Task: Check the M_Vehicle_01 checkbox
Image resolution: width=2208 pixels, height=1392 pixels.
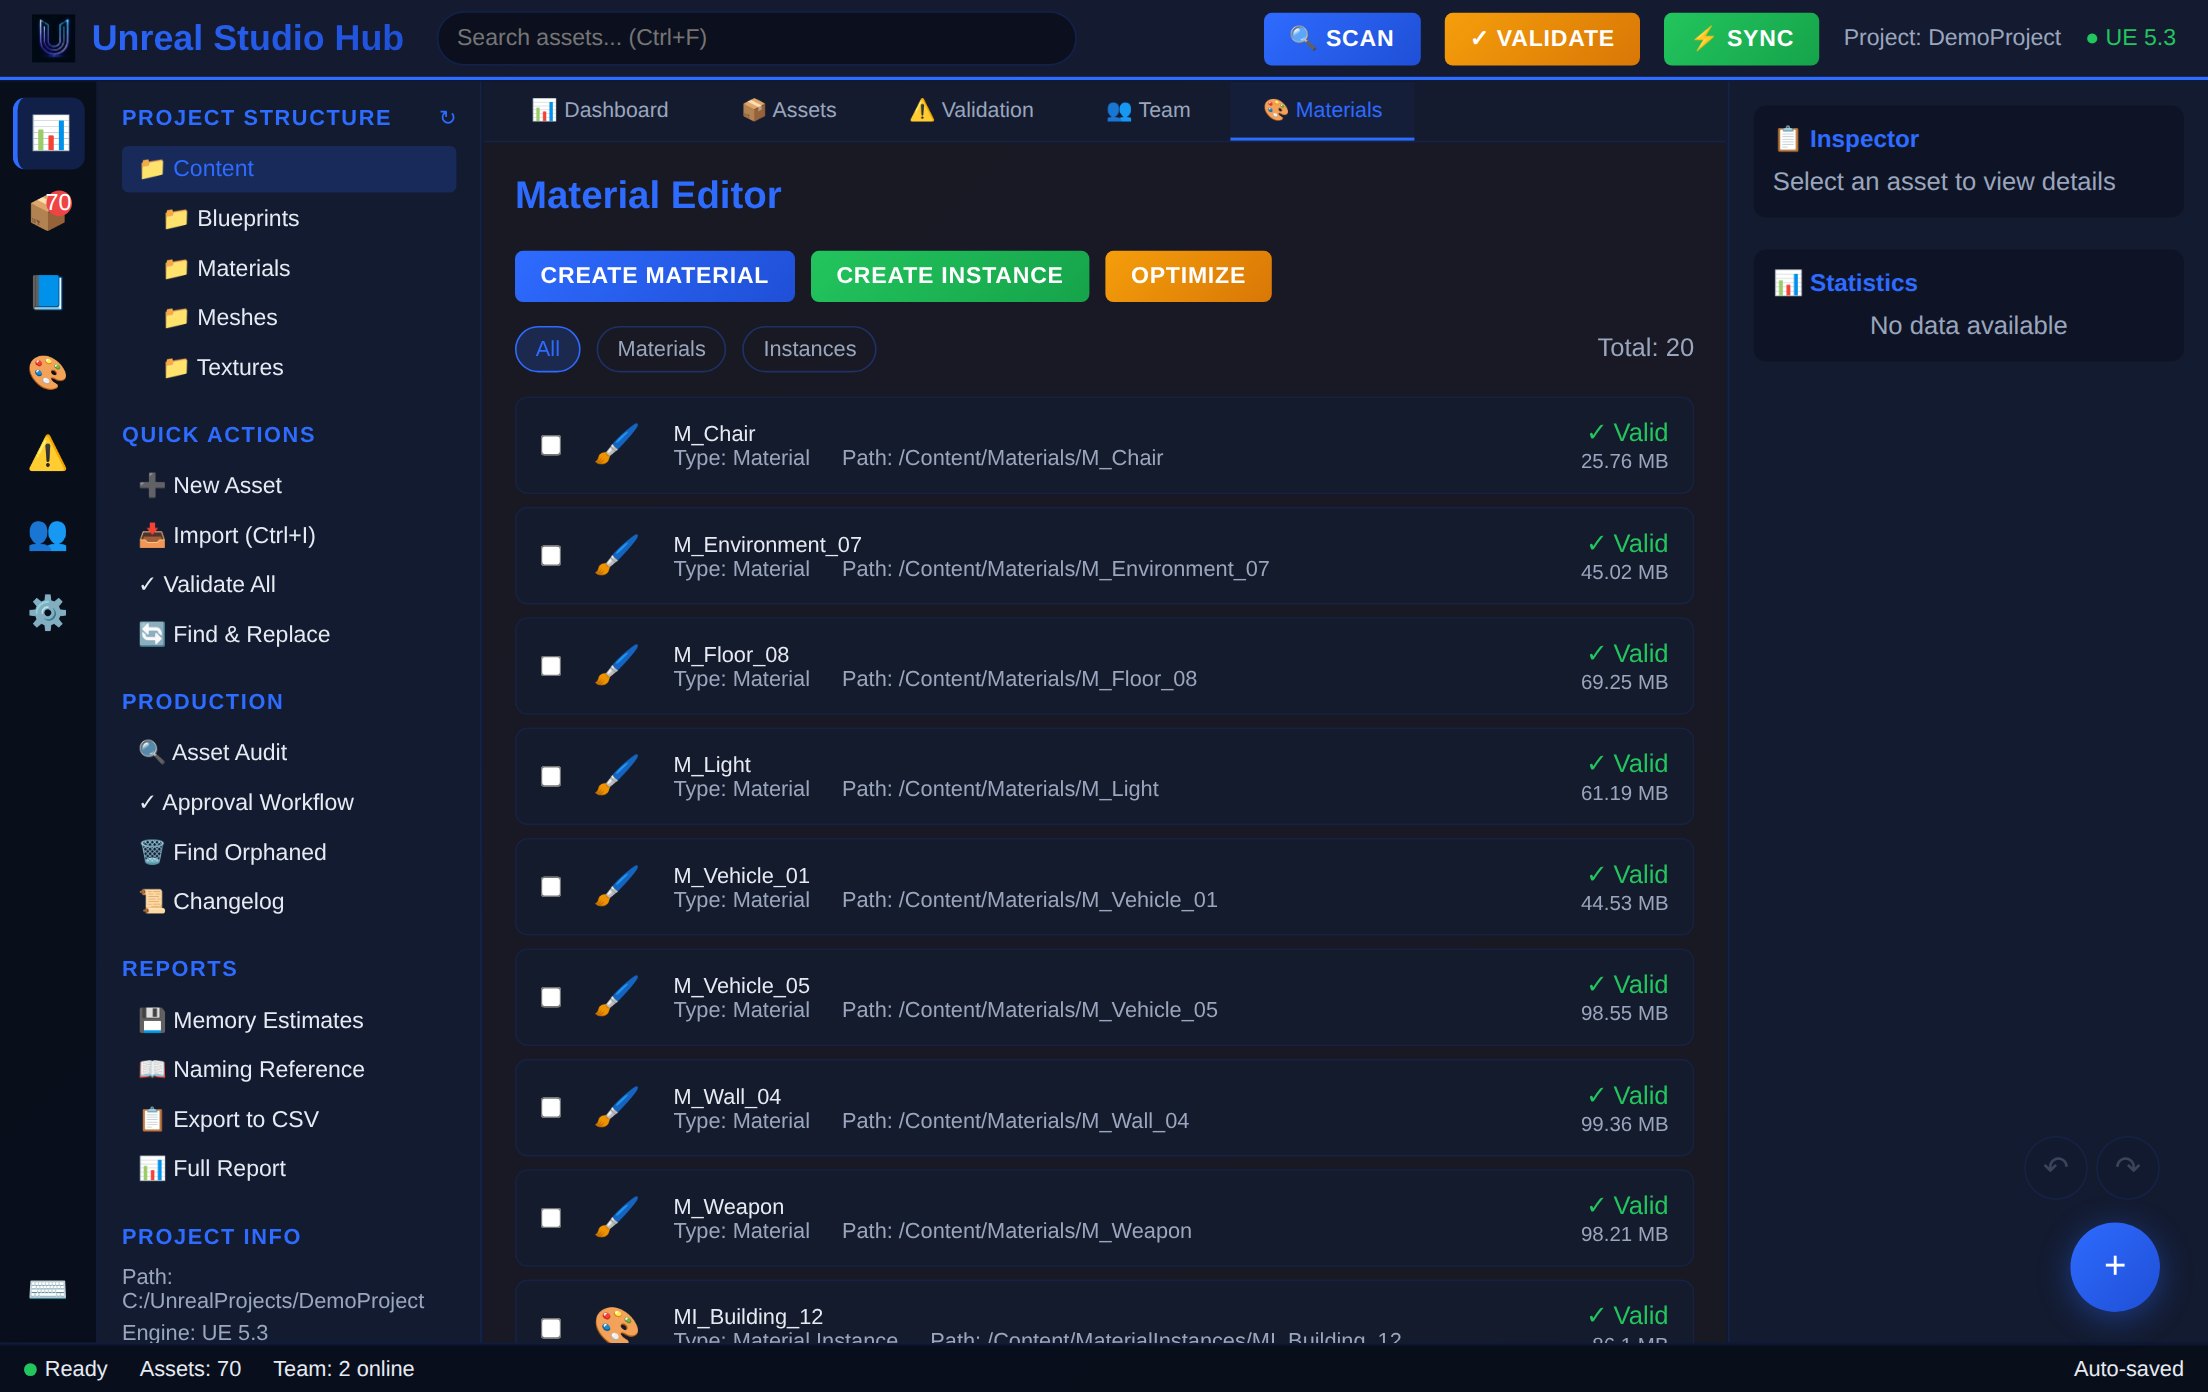Action: 551,887
